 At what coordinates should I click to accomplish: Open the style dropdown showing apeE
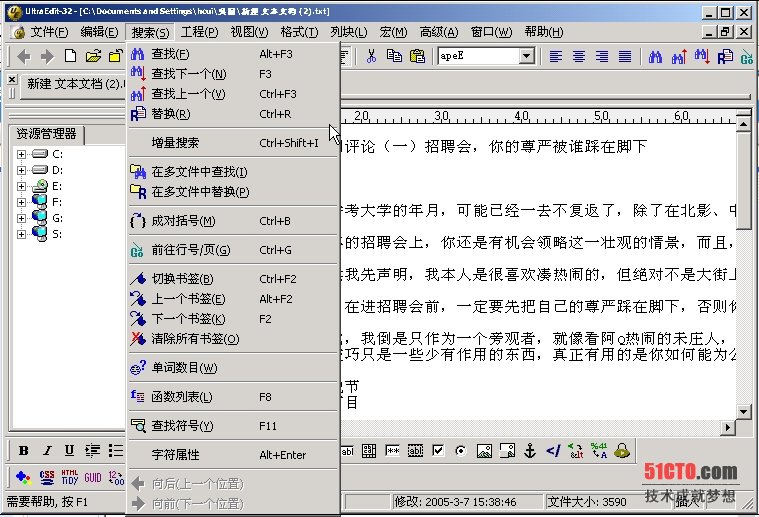[x=527, y=56]
